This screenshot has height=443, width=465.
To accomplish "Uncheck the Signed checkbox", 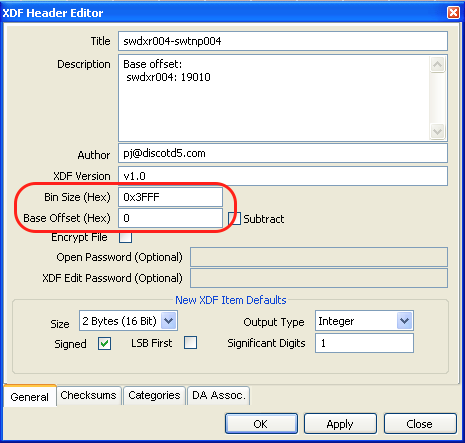I will coord(105,343).
